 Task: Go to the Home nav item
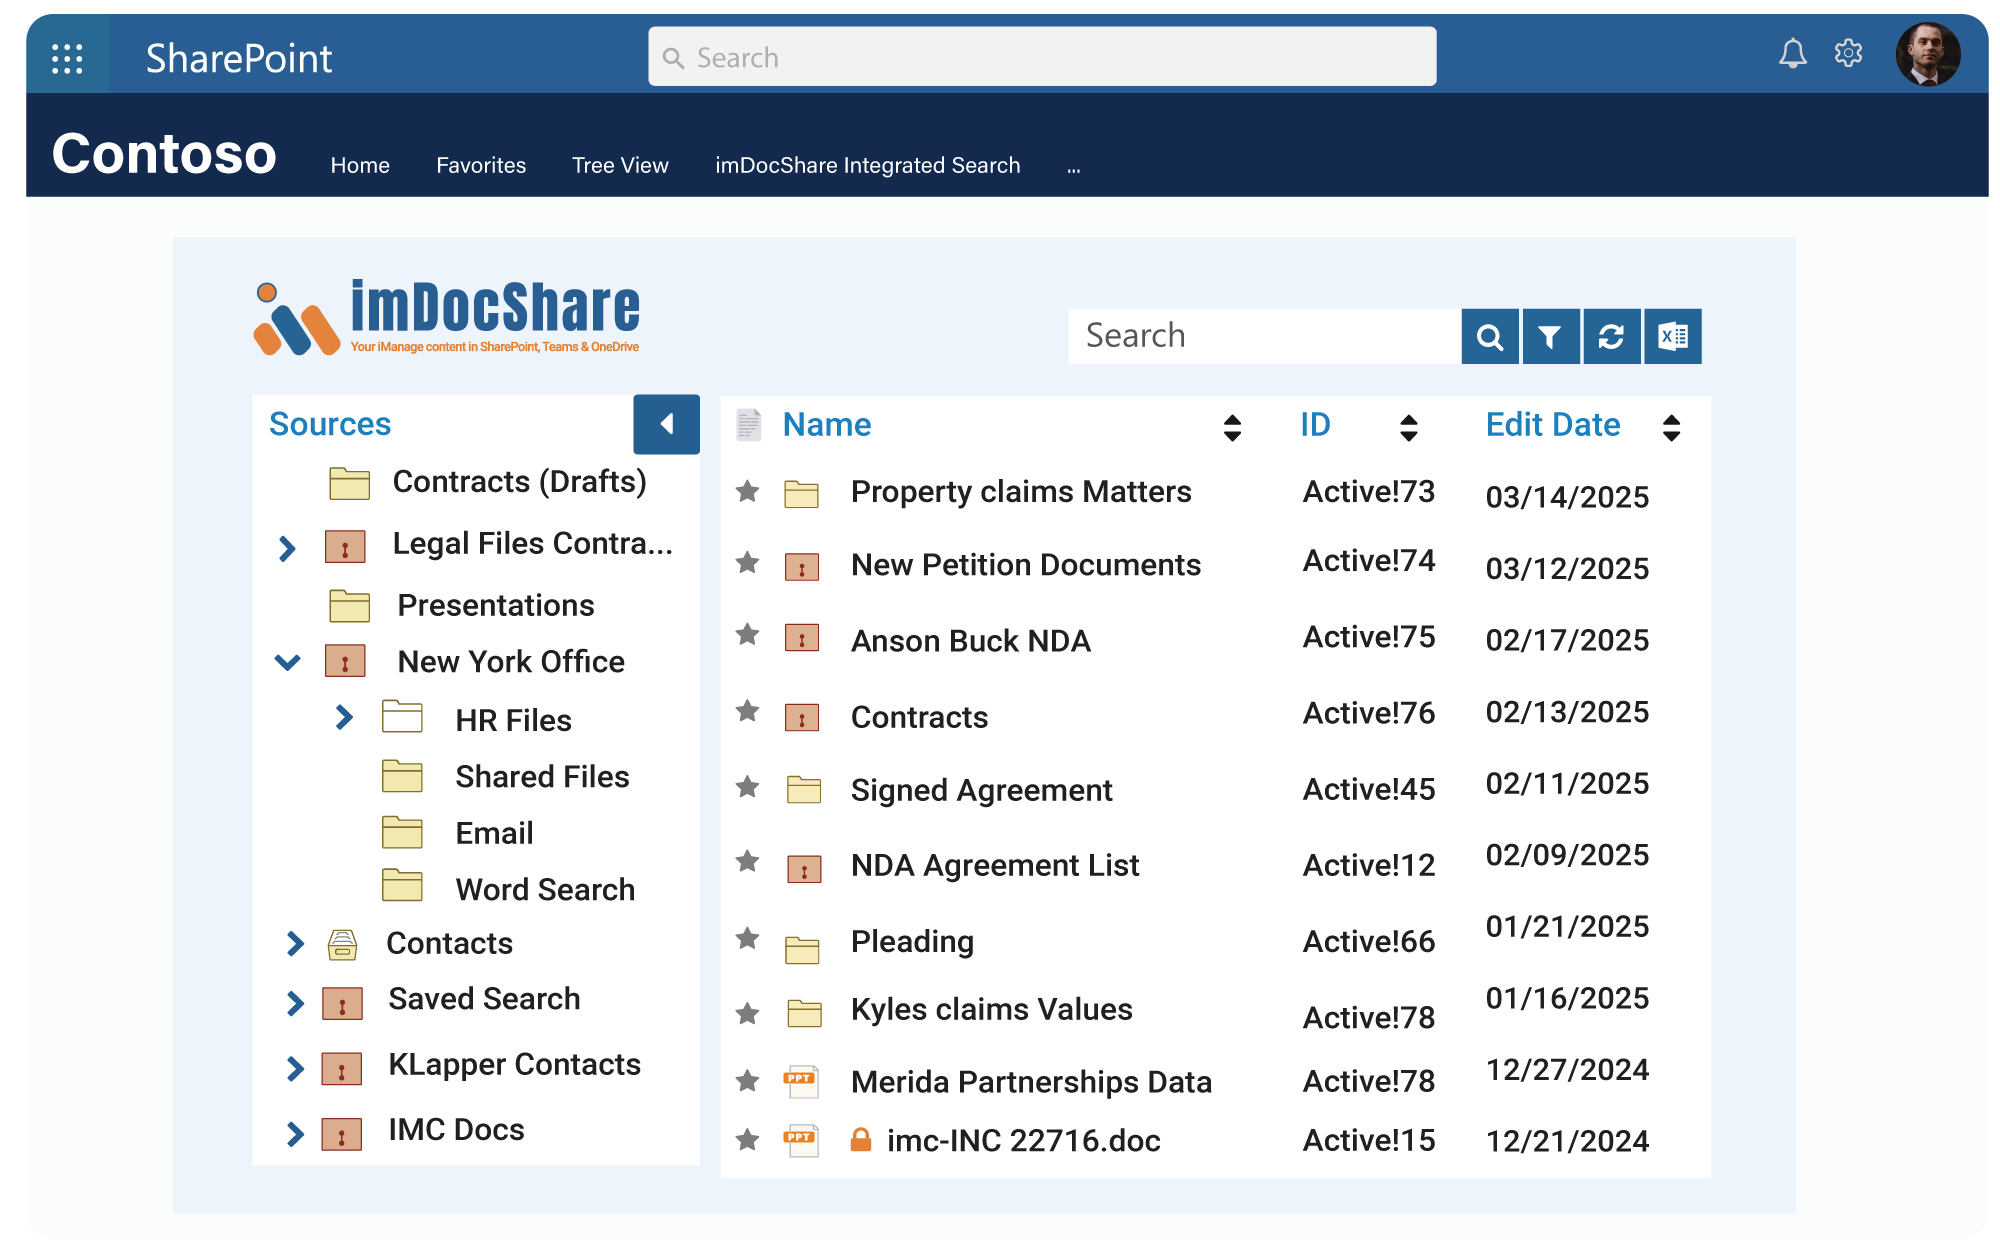[360, 165]
